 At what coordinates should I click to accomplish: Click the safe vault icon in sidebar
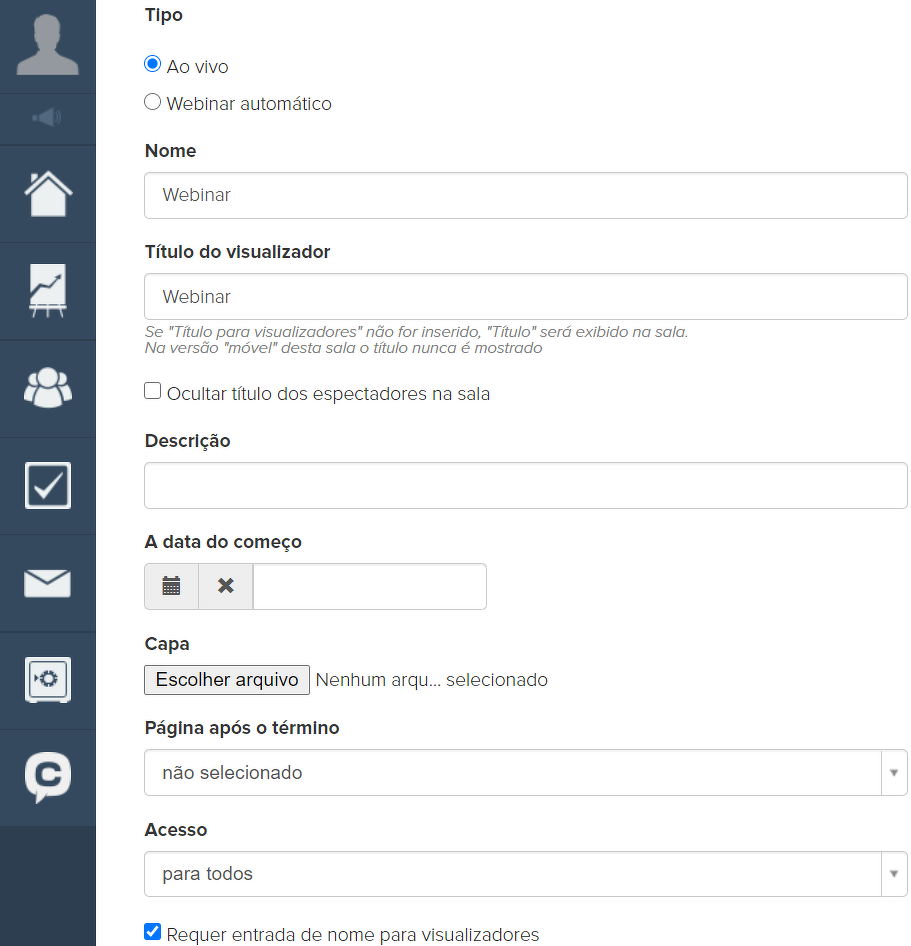click(x=47, y=680)
